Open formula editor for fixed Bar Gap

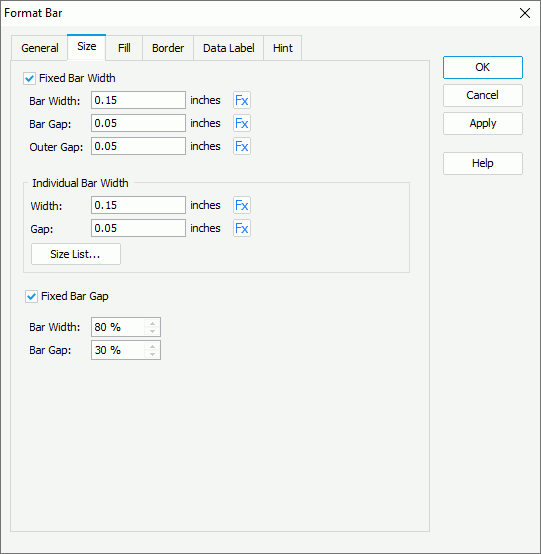(242, 123)
